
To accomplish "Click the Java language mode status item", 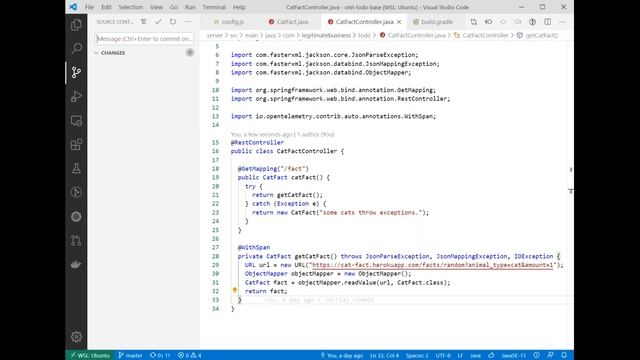I will pos(476,355).
